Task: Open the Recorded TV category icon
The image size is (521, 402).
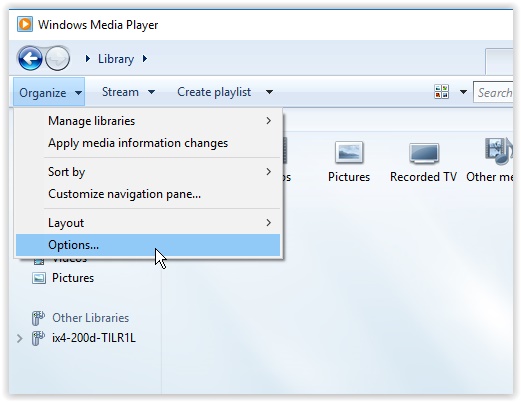Action: click(x=424, y=153)
